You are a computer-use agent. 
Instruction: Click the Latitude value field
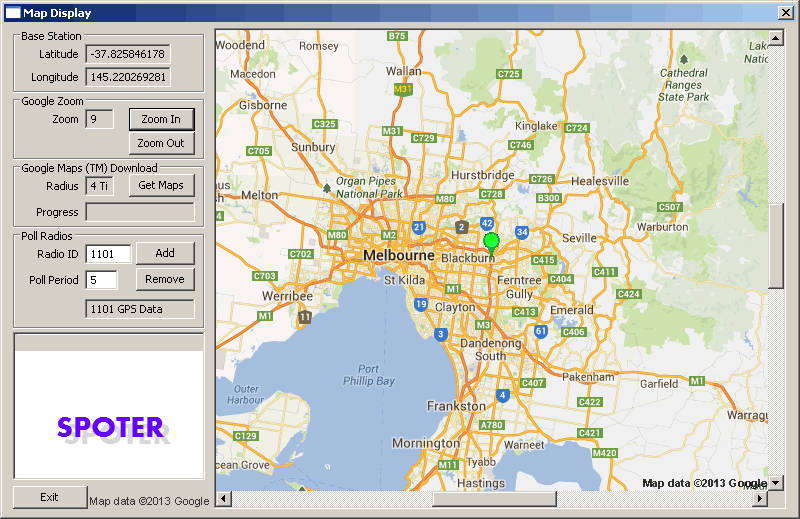(x=127, y=54)
